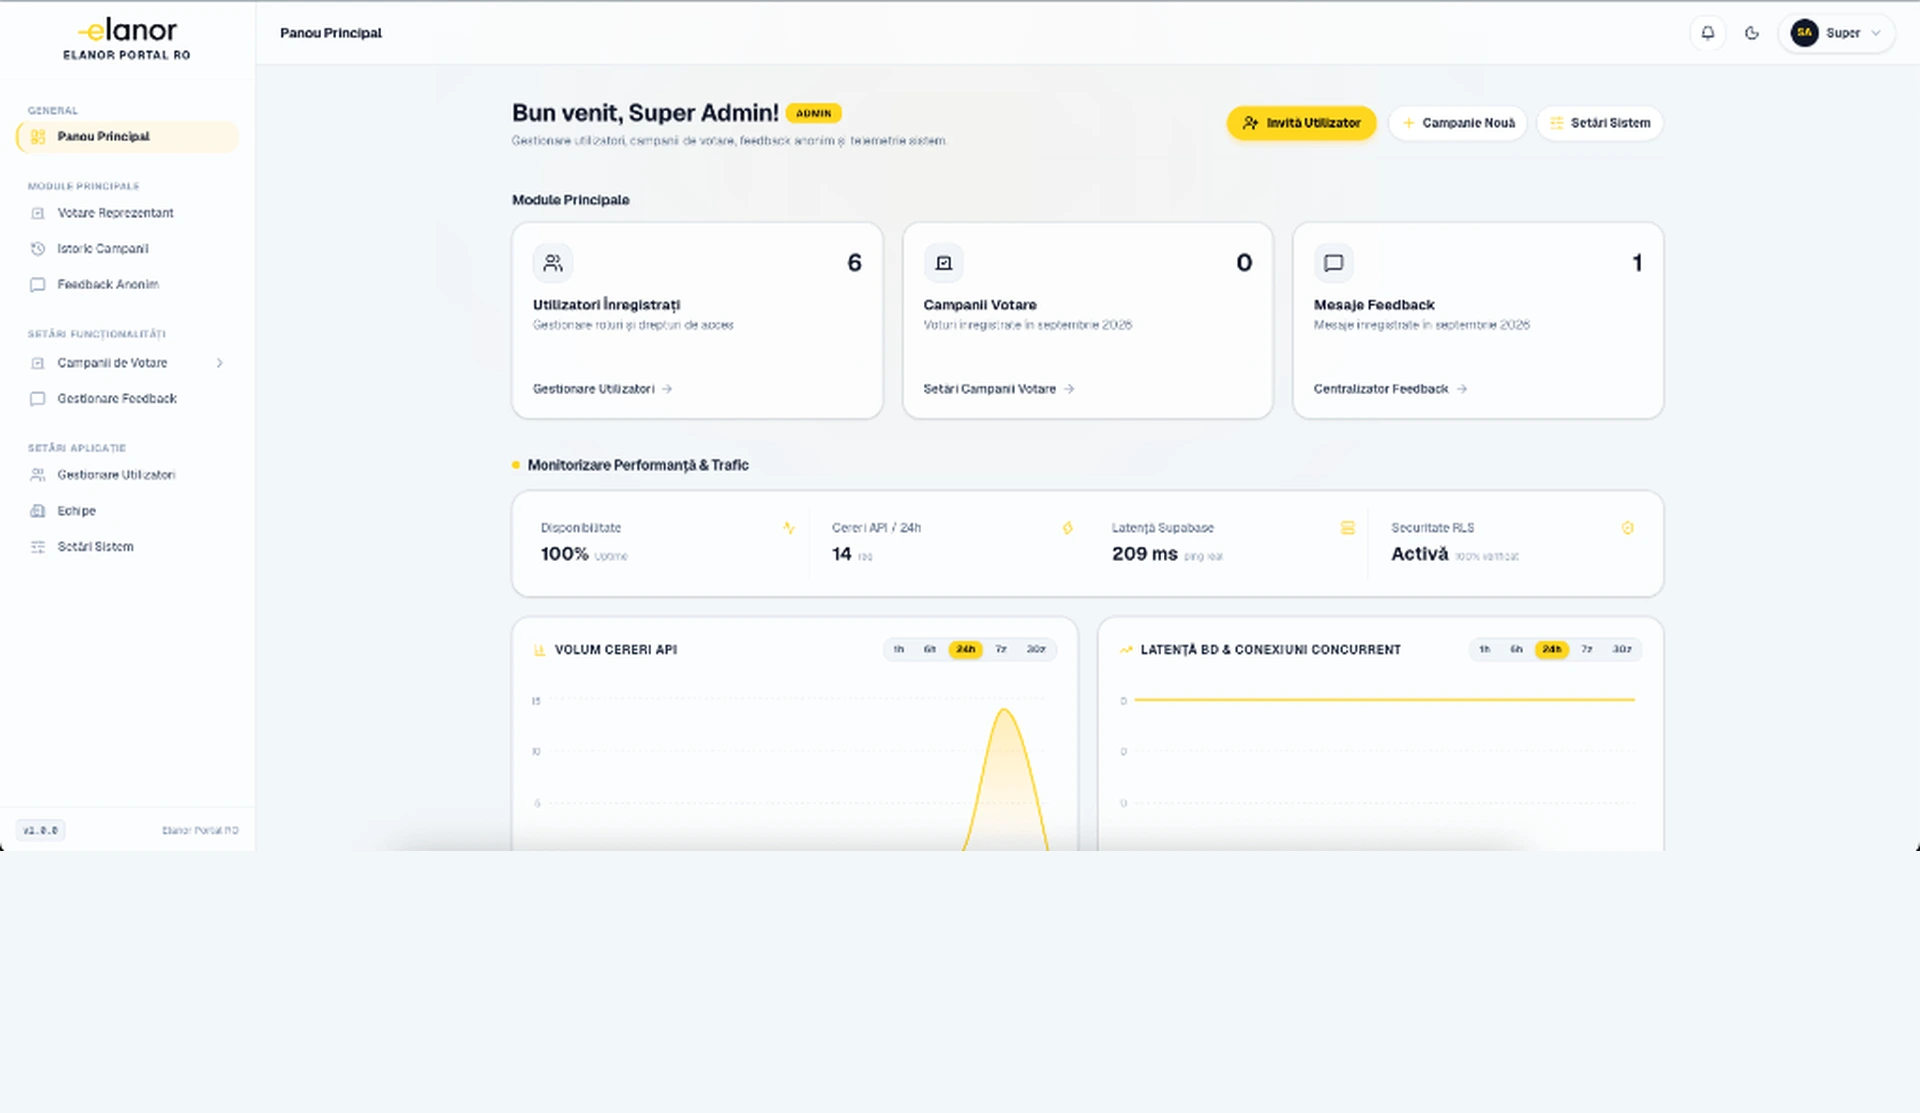Go to Istoric Campanii sidebar item

tap(127, 249)
